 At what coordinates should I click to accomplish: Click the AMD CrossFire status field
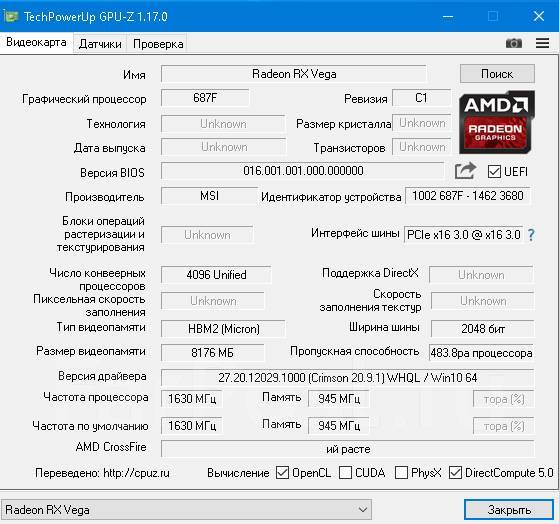pyautogui.click(x=348, y=449)
